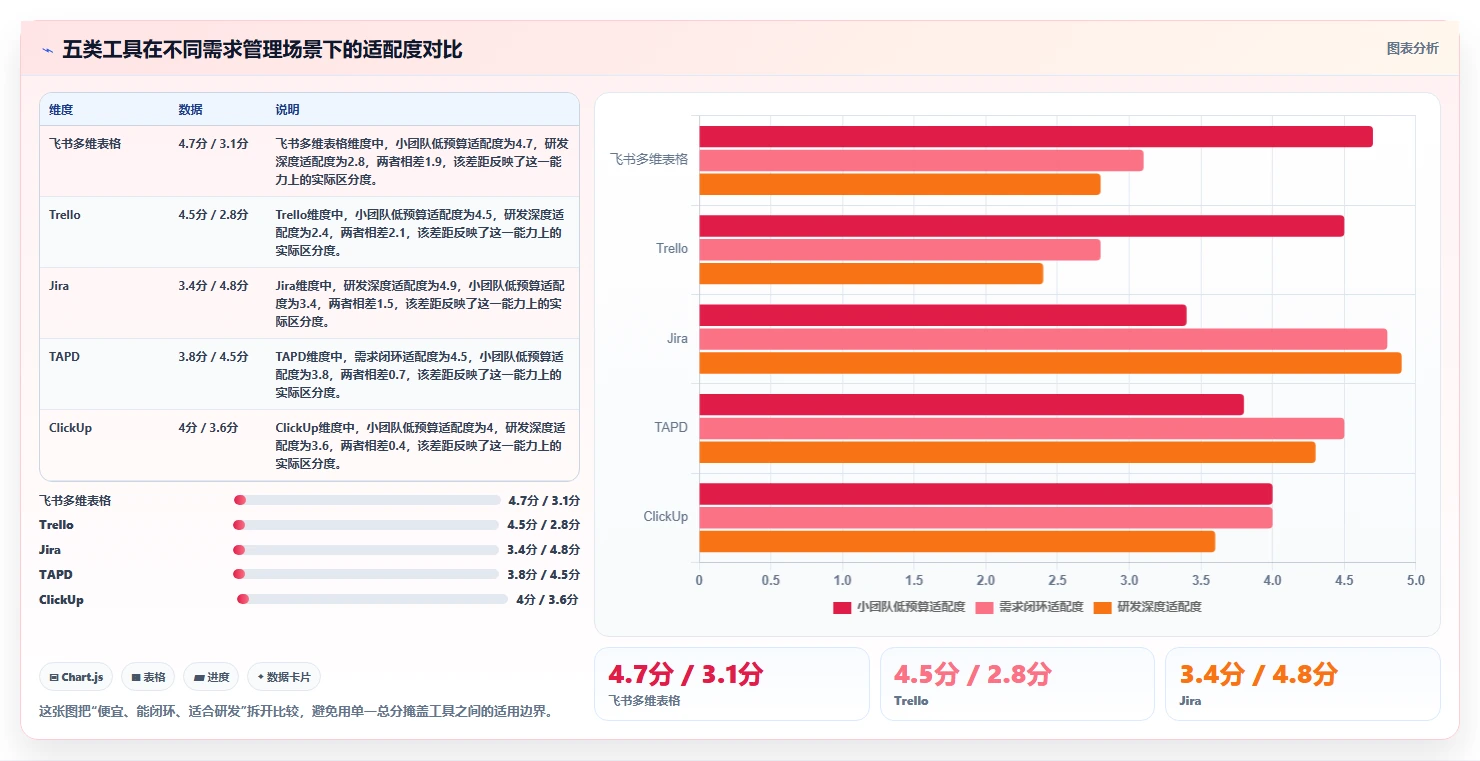Toggle the 需求闭环适配度 legend item
The image size is (1480, 761).
1029,607
